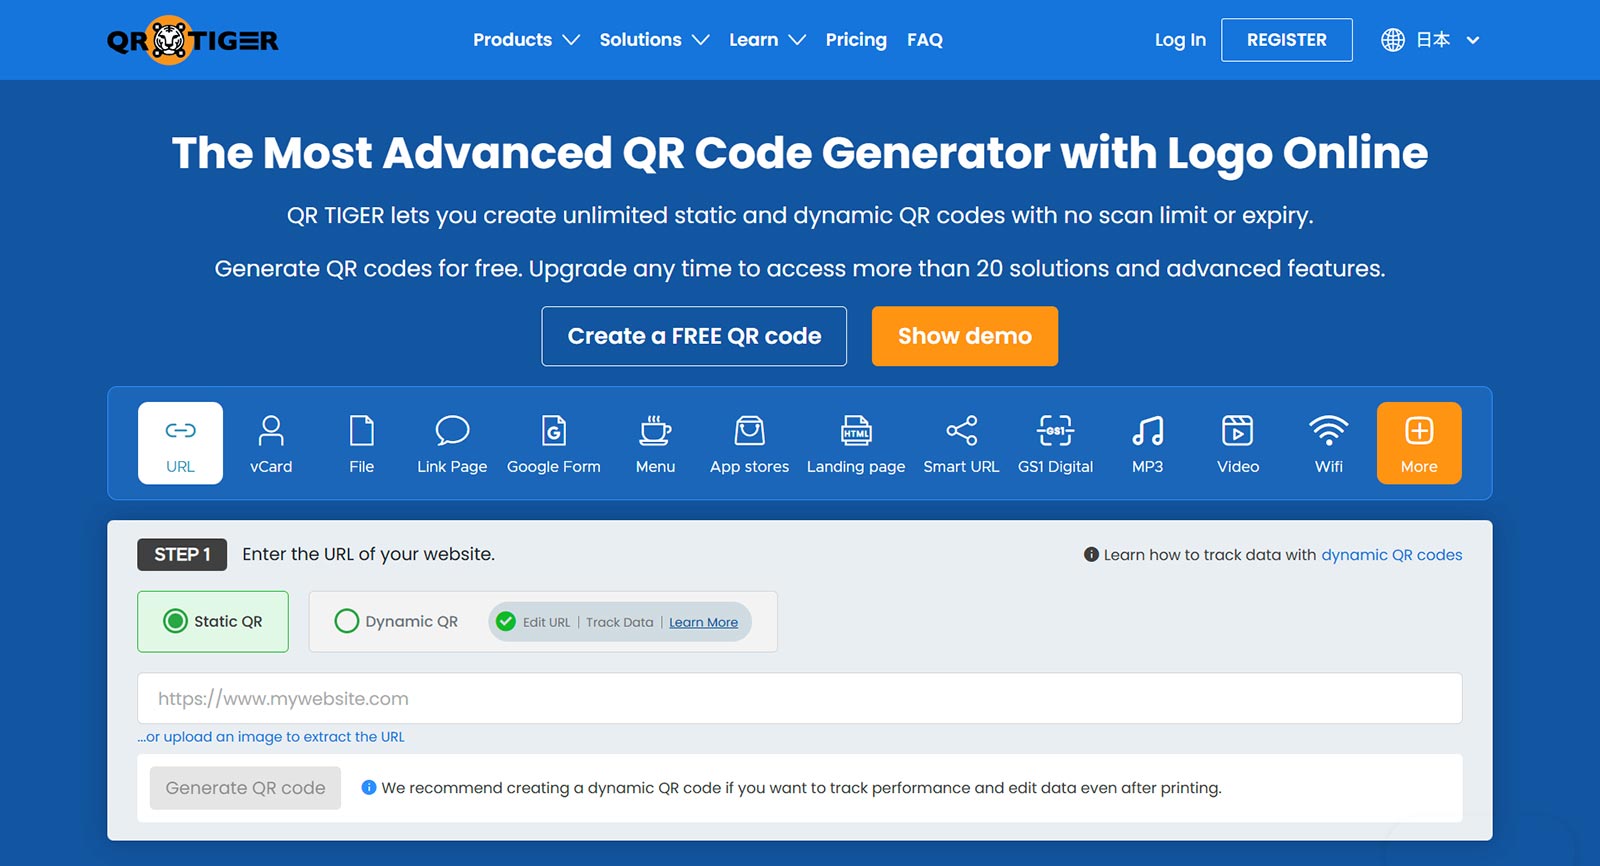Click the Generate QR code button
Screen dimensions: 1600x866
click(245, 788)
